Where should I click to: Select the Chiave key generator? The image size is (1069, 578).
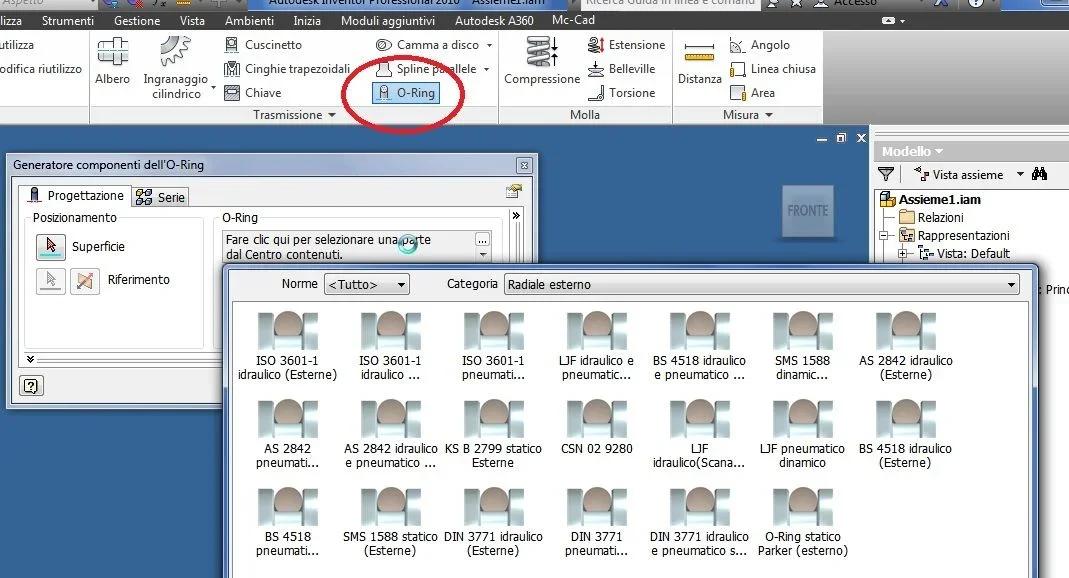coord(253,93)
